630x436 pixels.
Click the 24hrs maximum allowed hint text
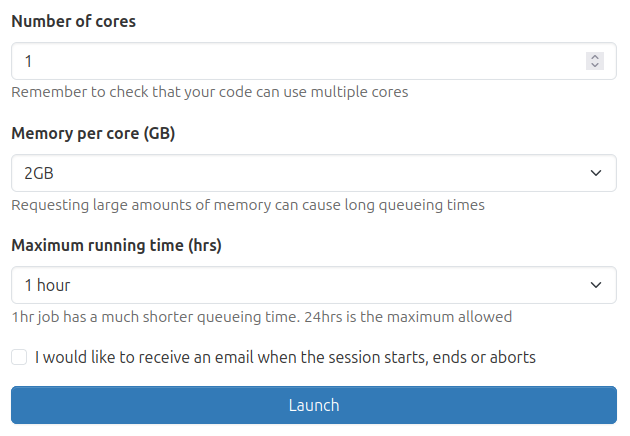click(x=261, y=317)
